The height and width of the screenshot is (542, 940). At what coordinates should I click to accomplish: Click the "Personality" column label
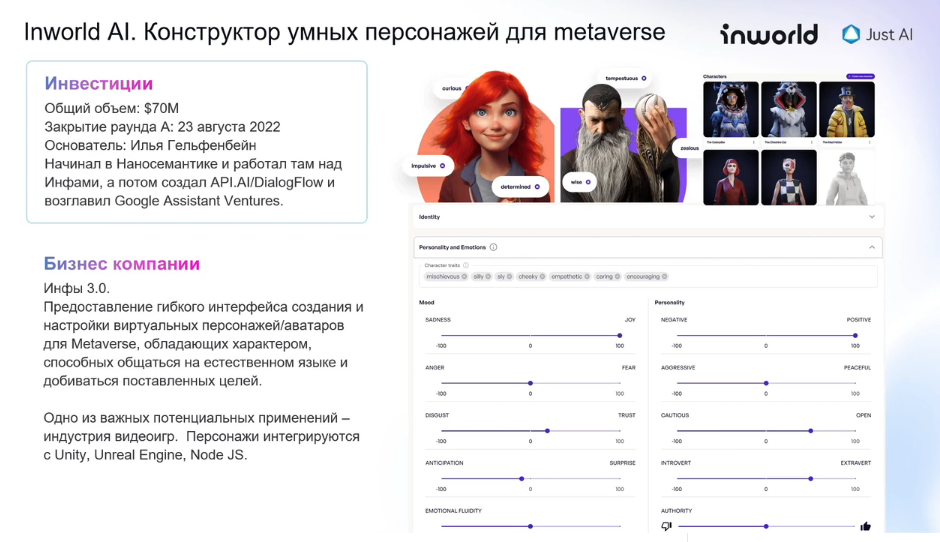point(670,303)
